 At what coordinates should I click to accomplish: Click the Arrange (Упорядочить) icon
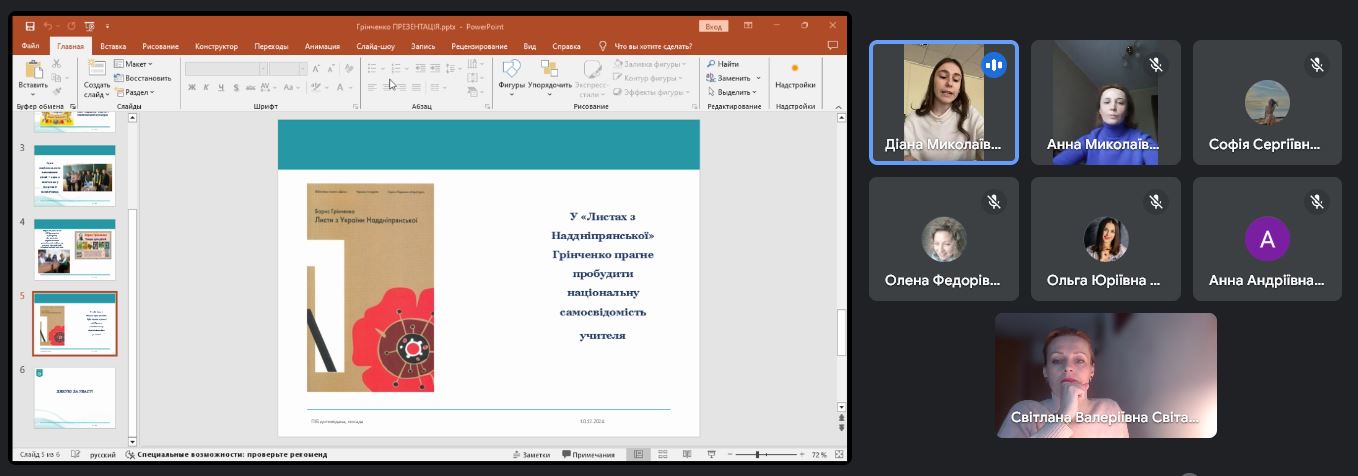pos(549,74)
